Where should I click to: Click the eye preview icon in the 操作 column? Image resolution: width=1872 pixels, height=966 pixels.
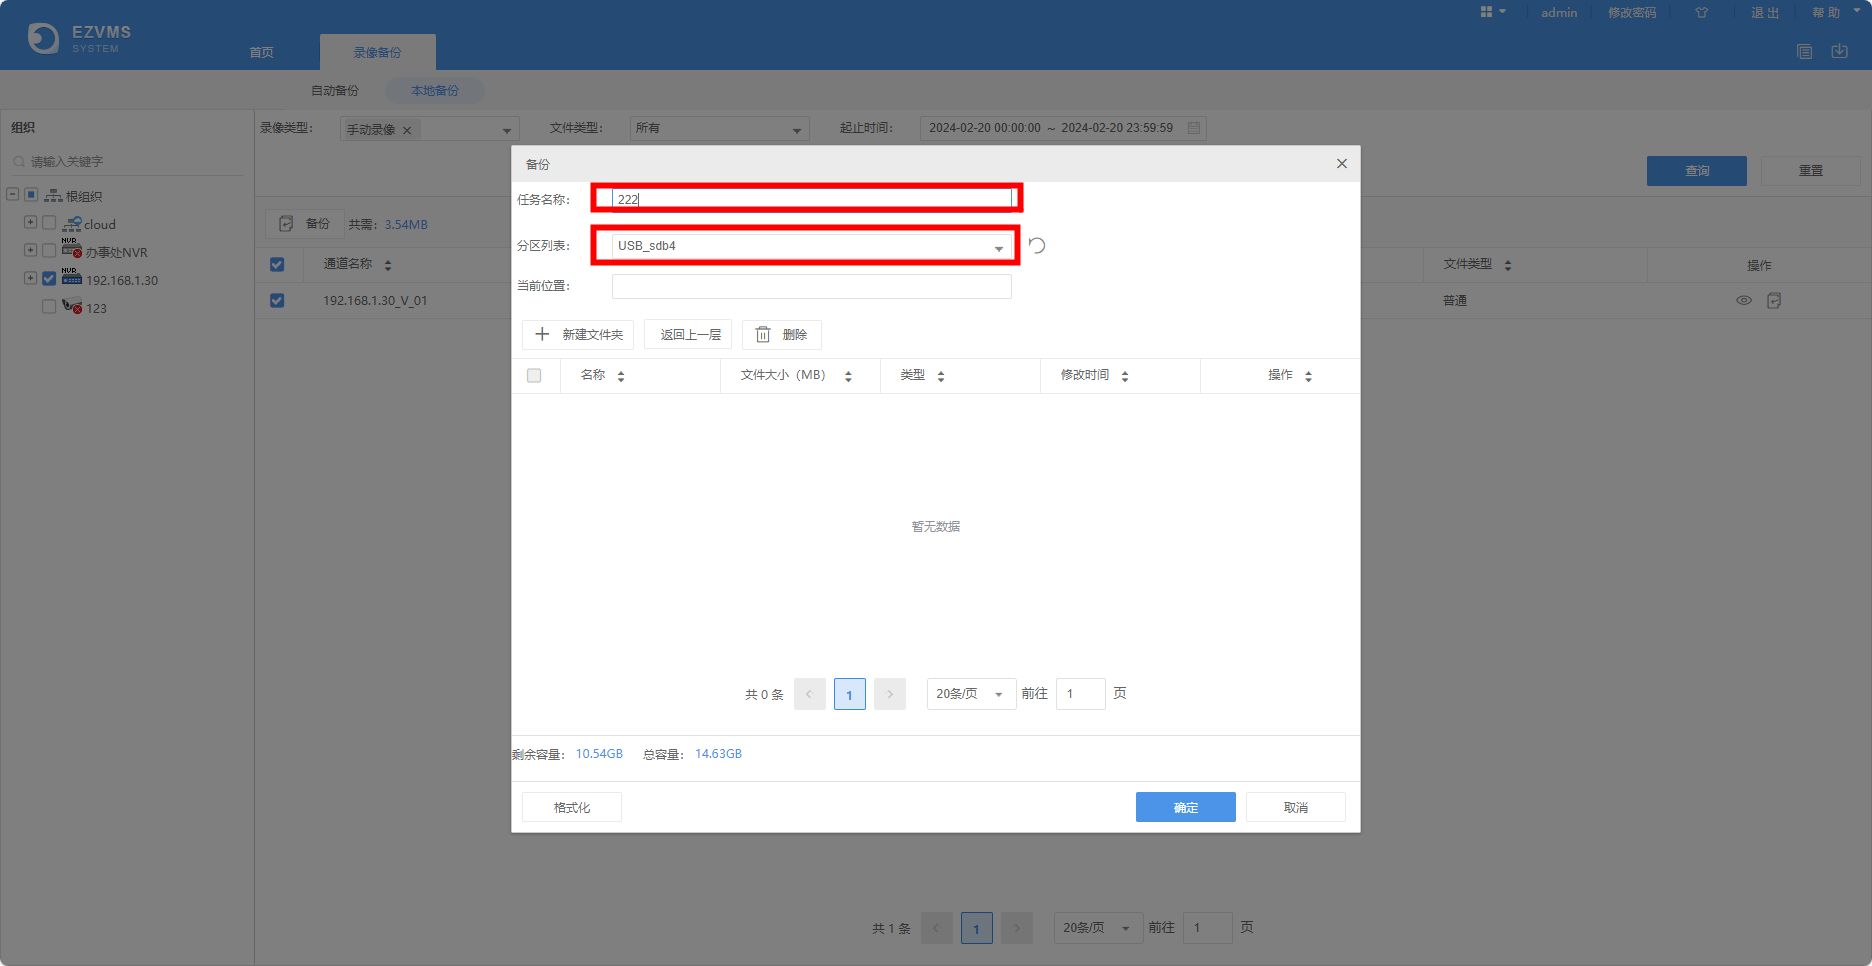[x=1744, y=300]
